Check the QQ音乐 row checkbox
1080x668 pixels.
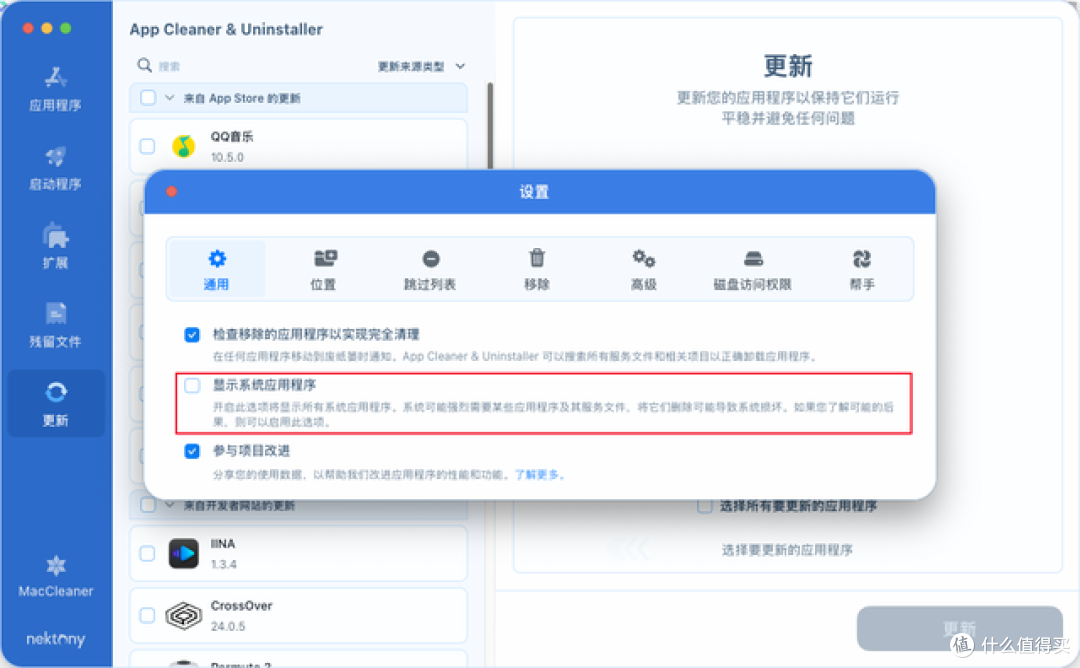(x=147, y=146)
